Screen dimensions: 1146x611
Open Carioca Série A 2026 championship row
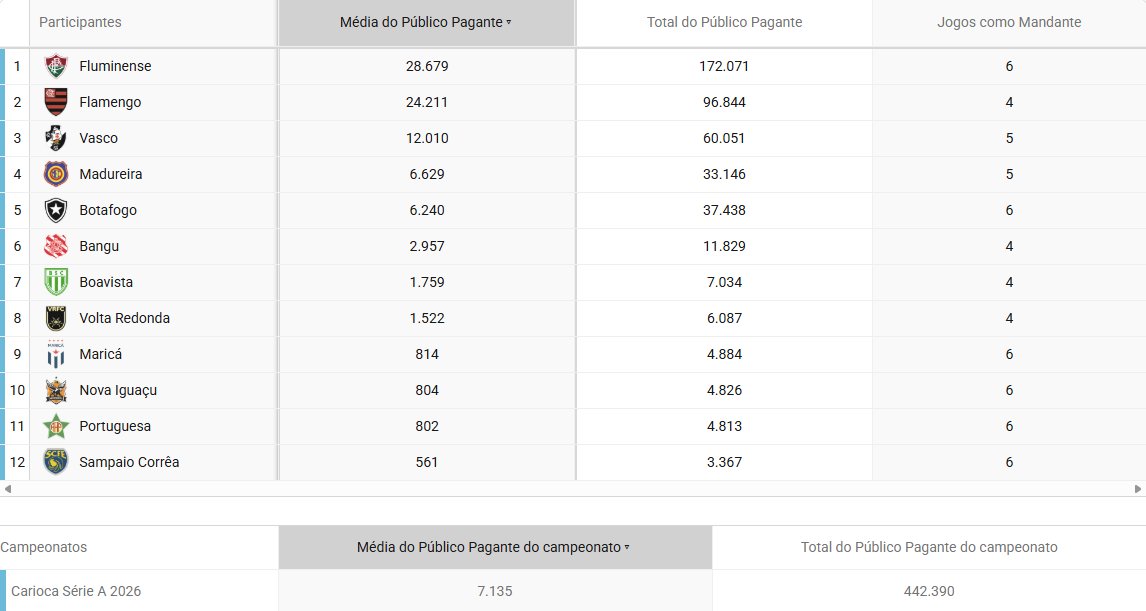(x=76, y=591)
